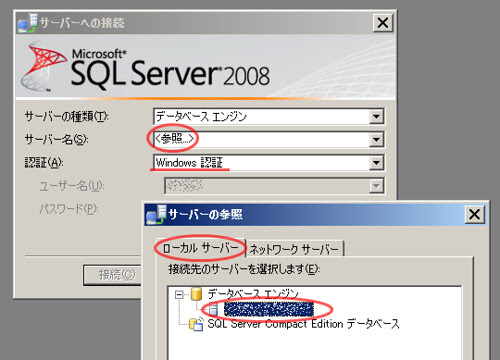Viewport: 500px width, 360px height.
Task: Open the server name dropdown arrow
Action: (x=376, y=140)
